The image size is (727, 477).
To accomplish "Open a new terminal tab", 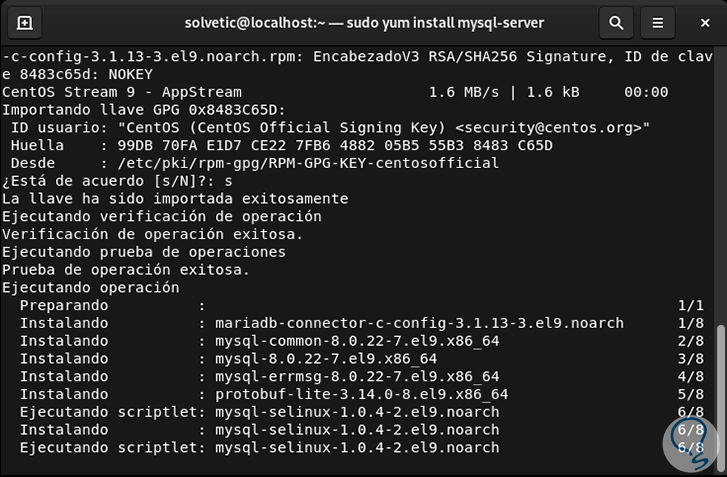I will coord(25,22).
